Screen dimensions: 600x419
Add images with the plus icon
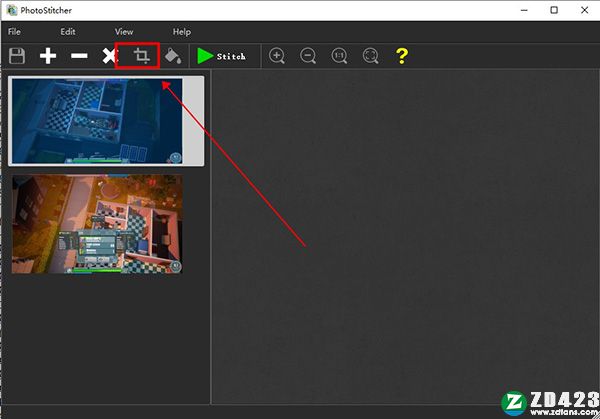48,56
